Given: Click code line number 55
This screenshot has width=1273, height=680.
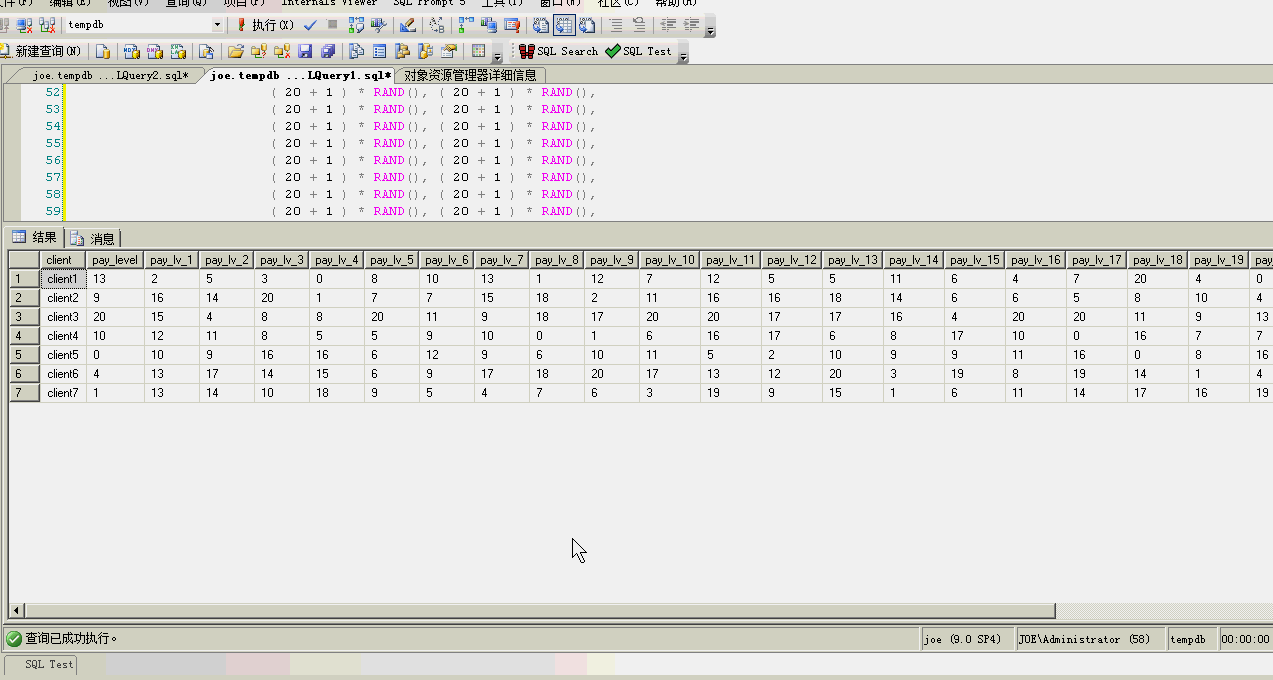Looking at the screenshot, I should [x=53, y=143].
